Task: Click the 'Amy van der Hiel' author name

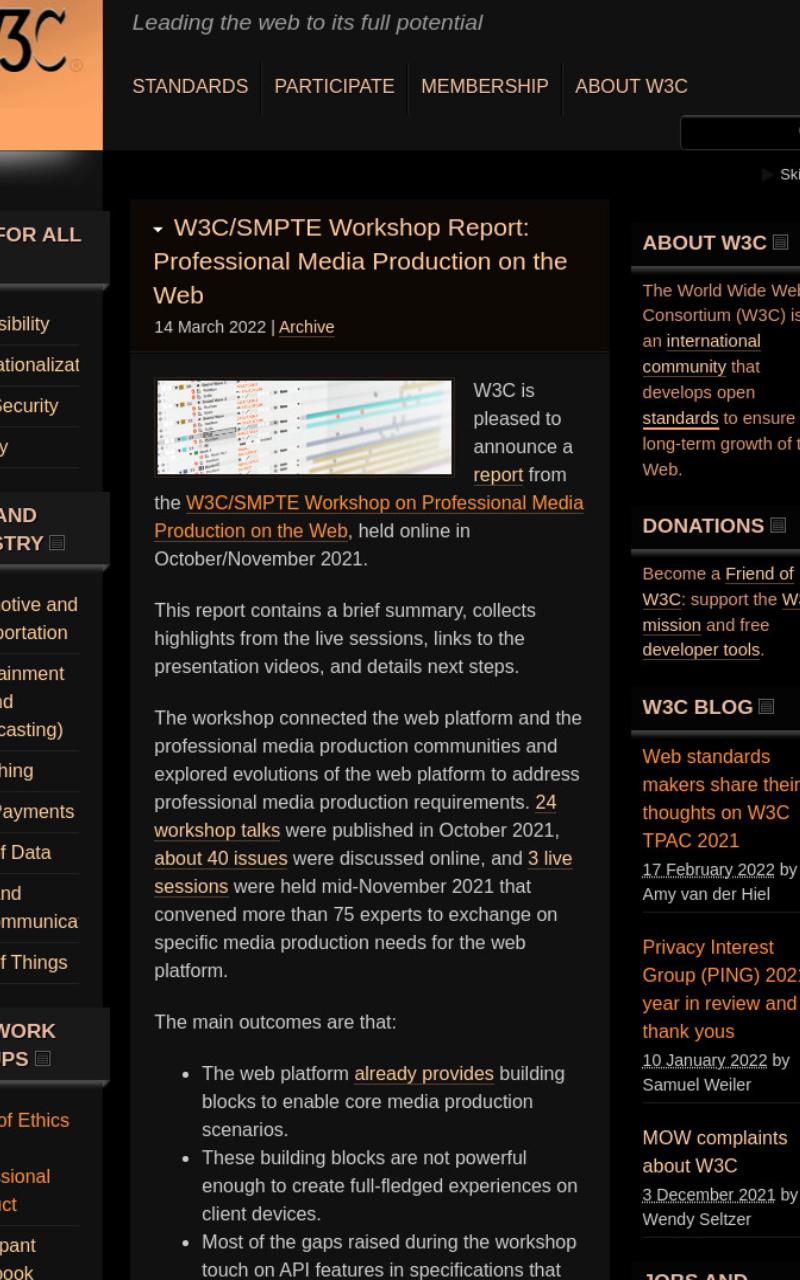Action: tap(706, 894)
